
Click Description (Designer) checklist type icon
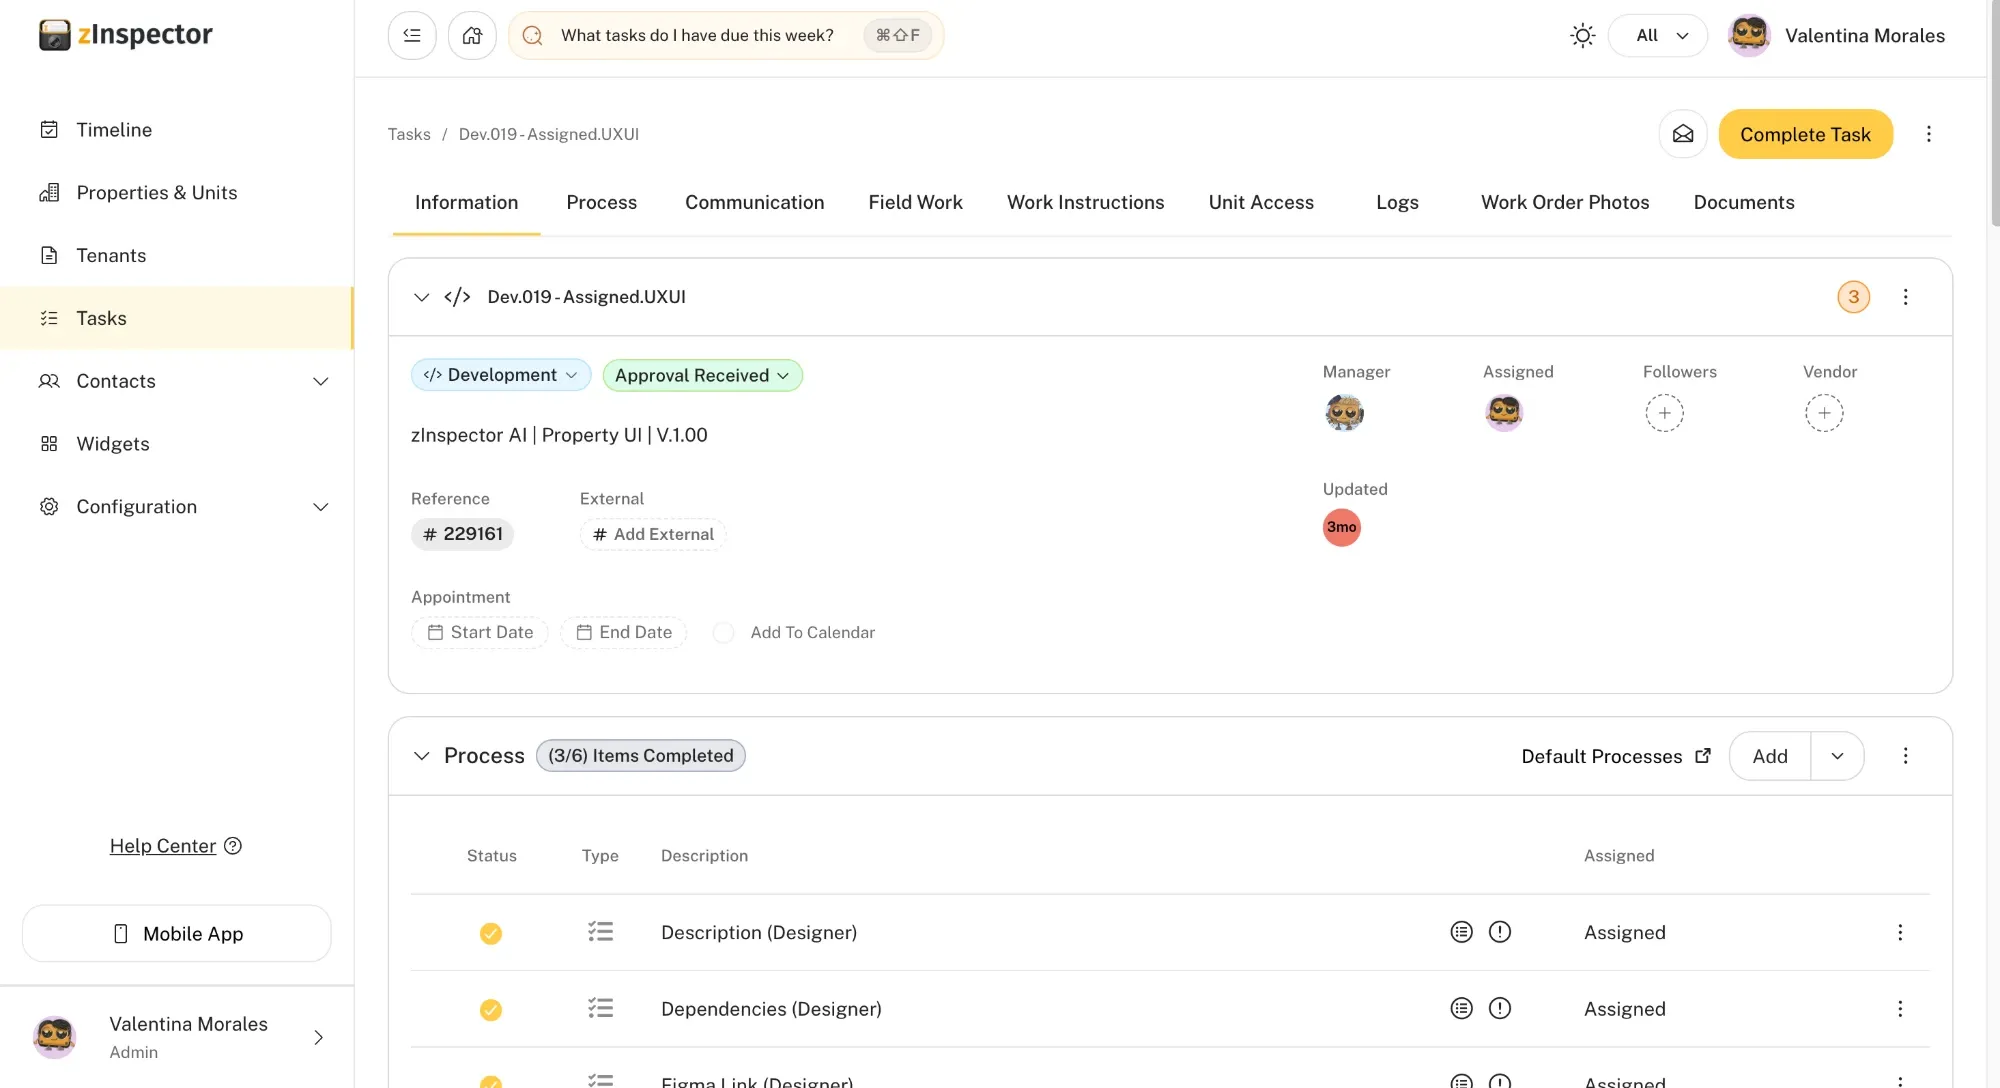[600, 932]
